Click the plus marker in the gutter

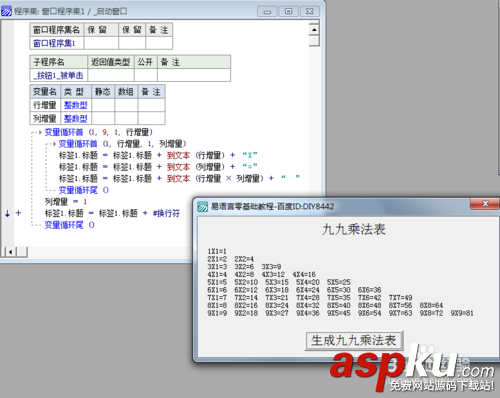19,213
